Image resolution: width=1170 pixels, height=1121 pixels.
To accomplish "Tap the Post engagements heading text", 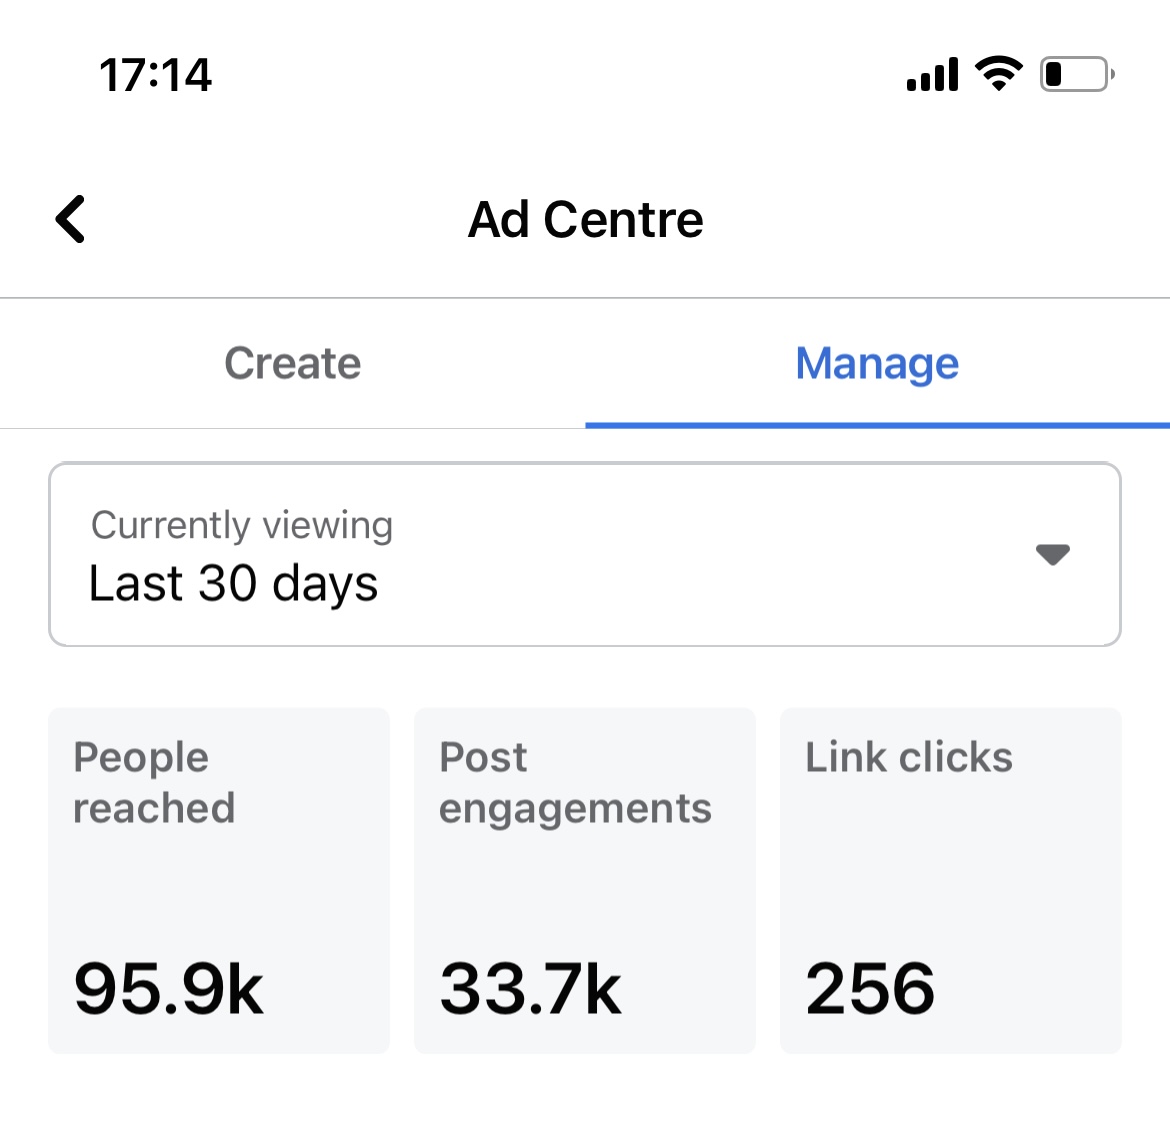I will (575, 783).
